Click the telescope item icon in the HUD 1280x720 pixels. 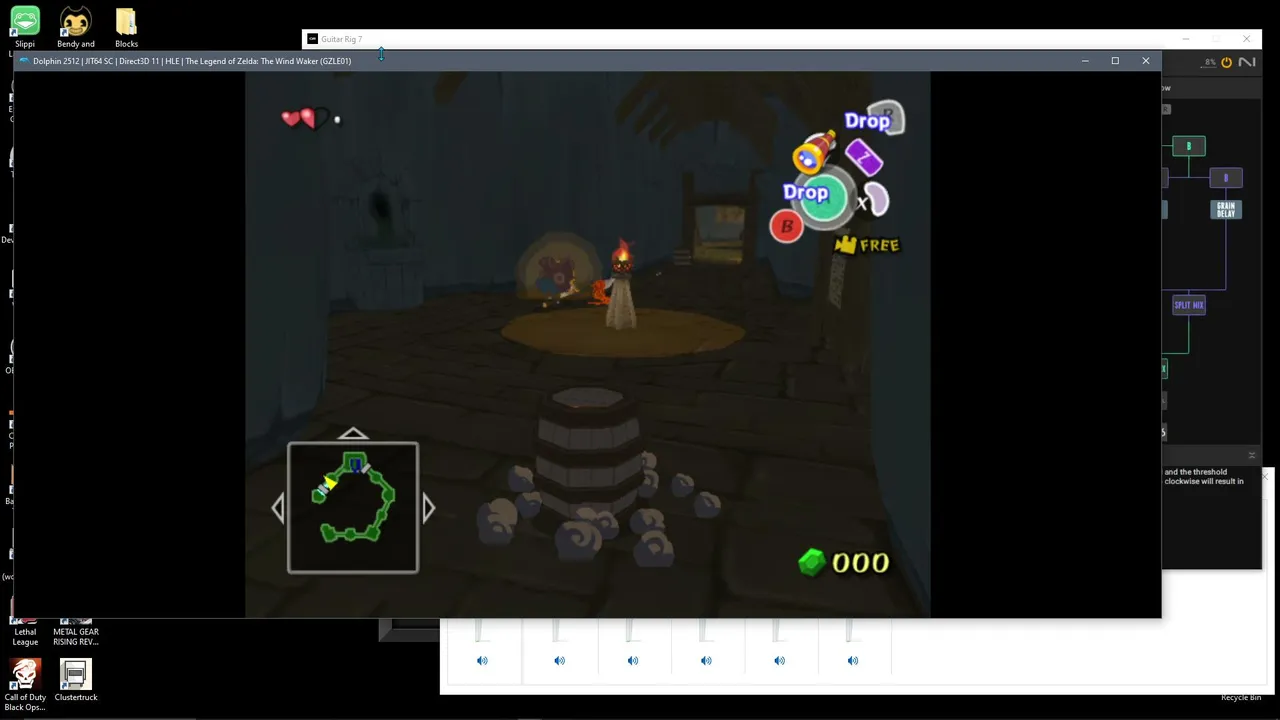click(x=813, y=152)
